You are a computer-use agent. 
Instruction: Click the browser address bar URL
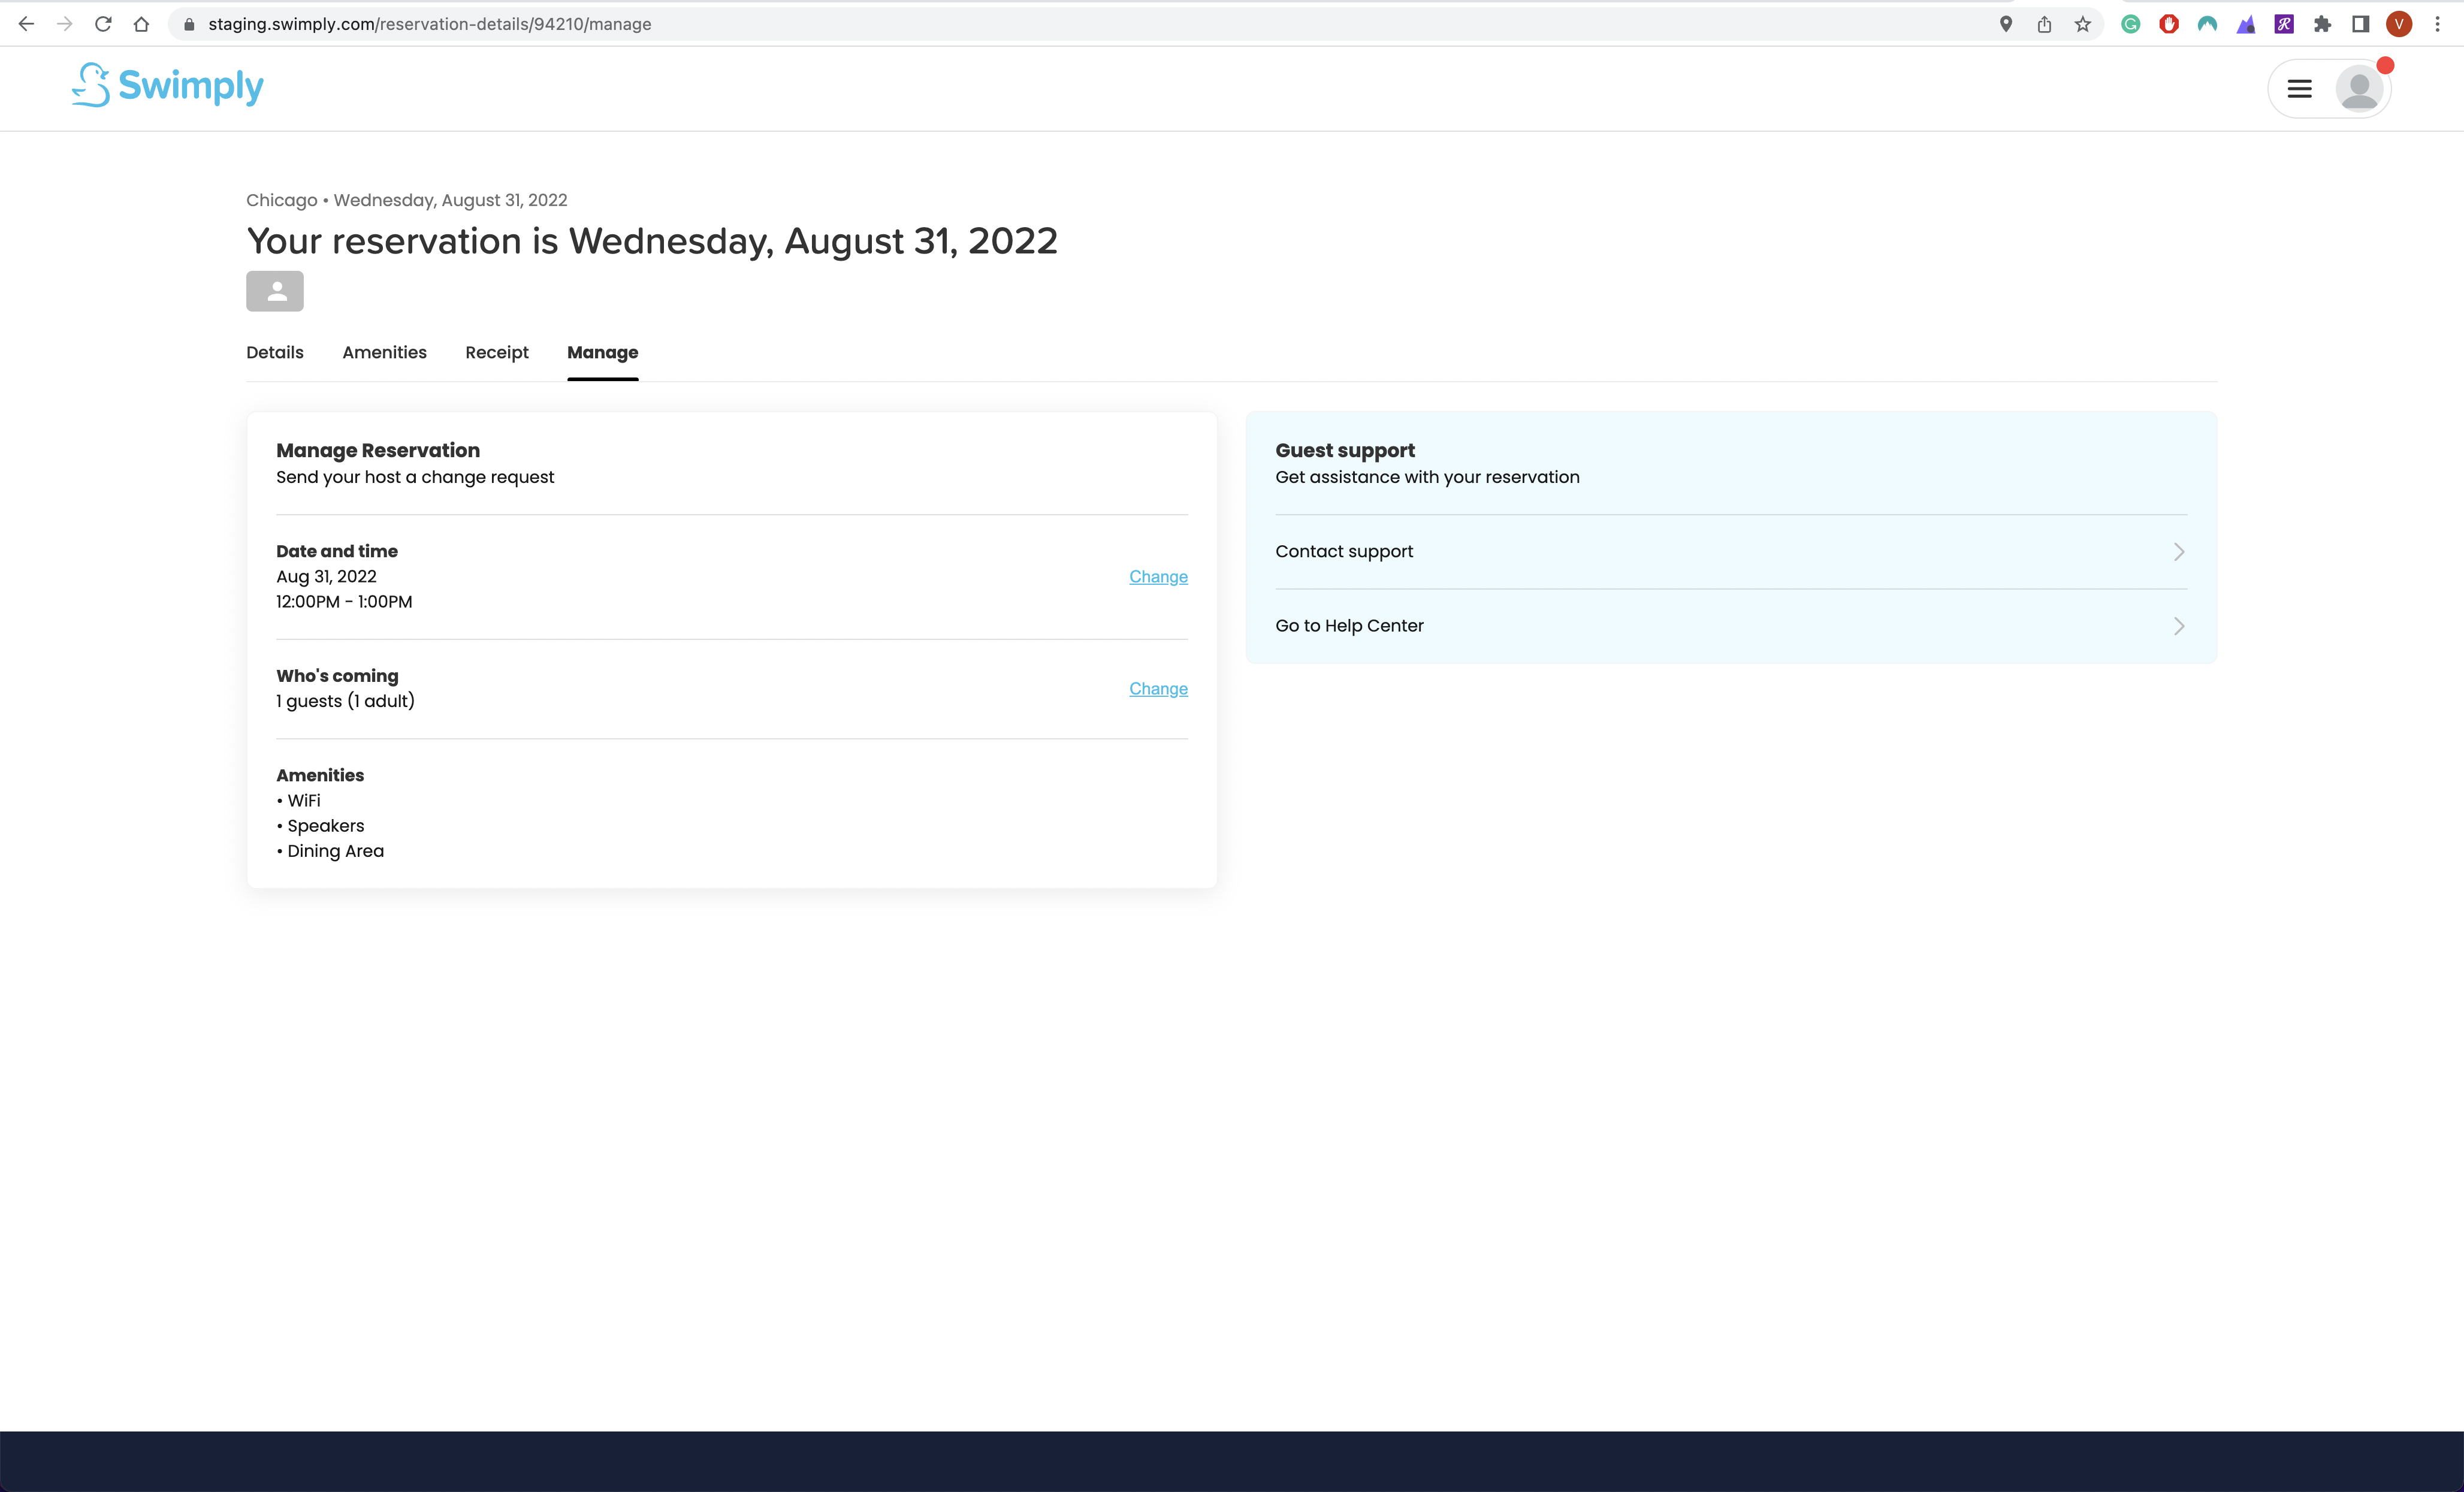click(x=430, y=24)
